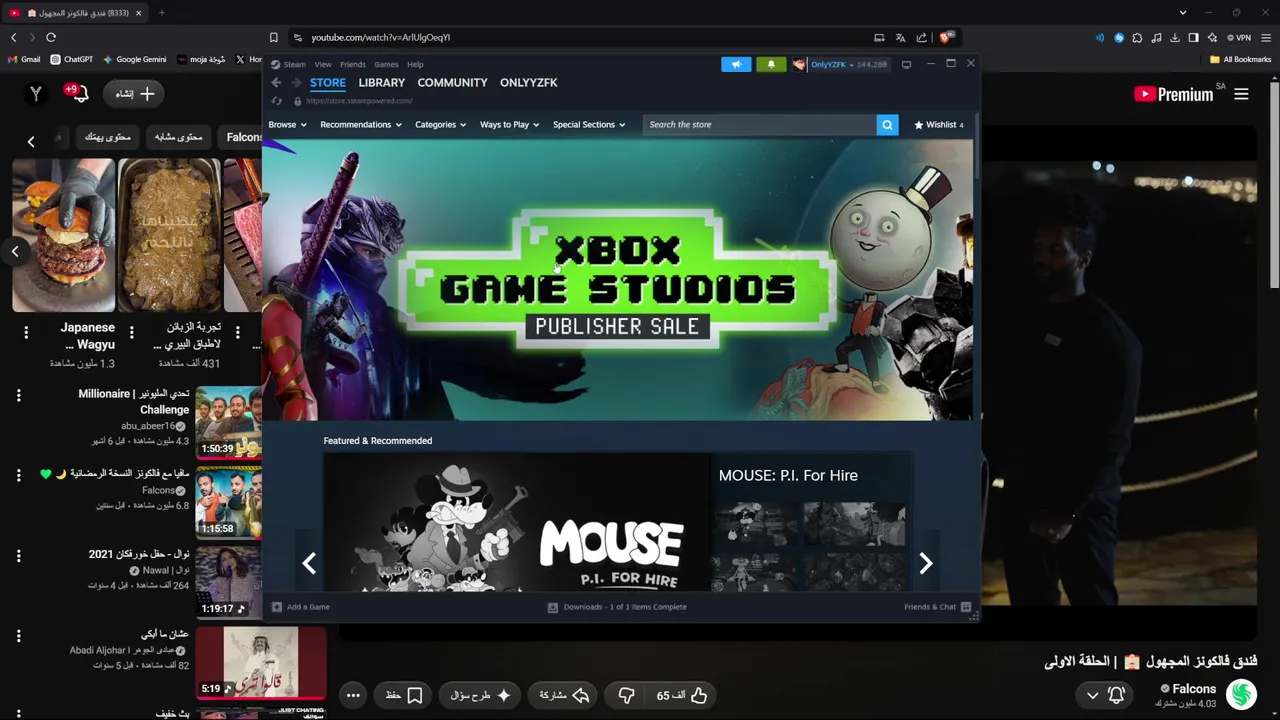Open the ONLYYZFK profile tab
Viewport: 1280px width, 720px height.
pyautogui.click(x=529, y=83)
